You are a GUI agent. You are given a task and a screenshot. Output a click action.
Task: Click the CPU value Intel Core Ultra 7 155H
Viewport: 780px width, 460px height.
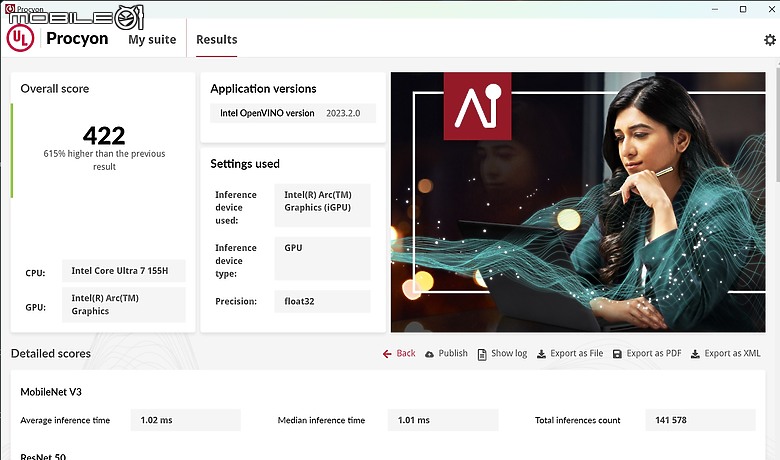[x=124, y=271]
